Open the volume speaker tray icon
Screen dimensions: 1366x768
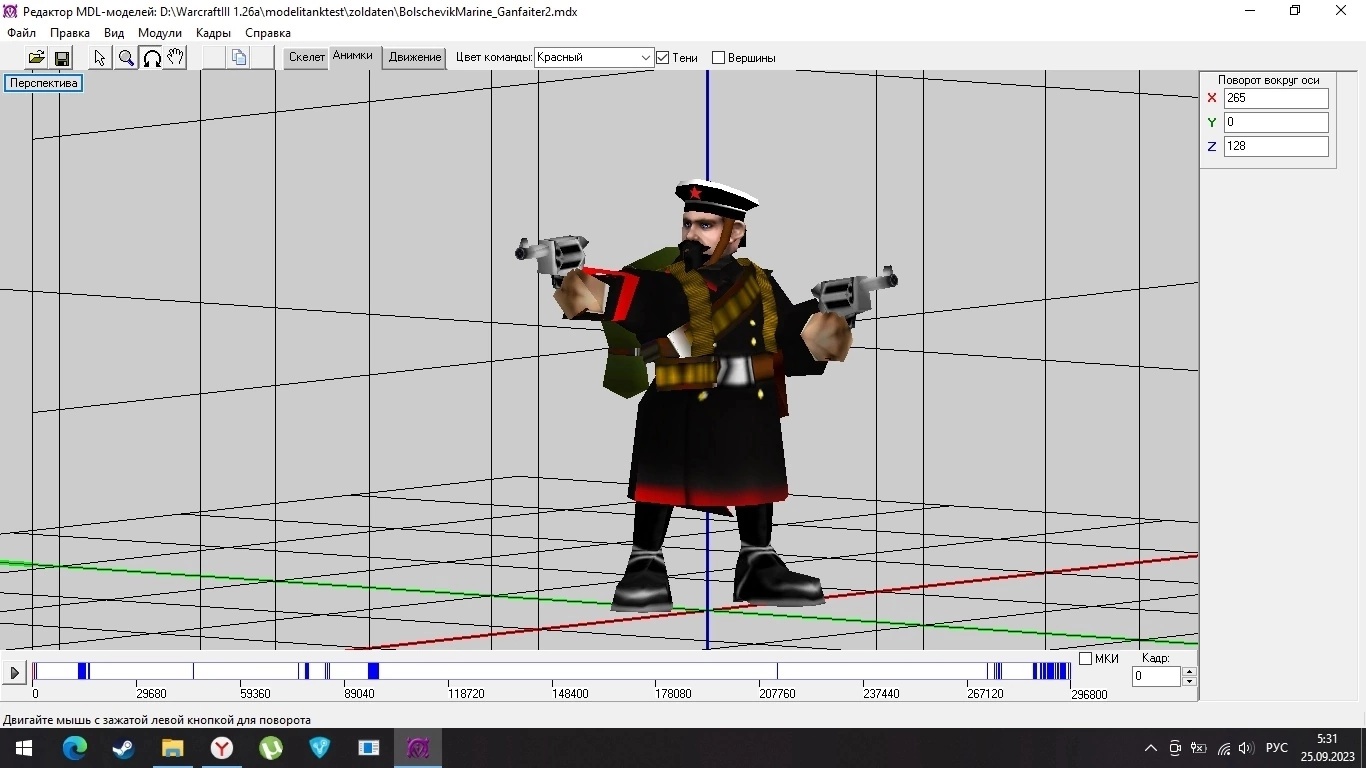tap(1245, 748)
